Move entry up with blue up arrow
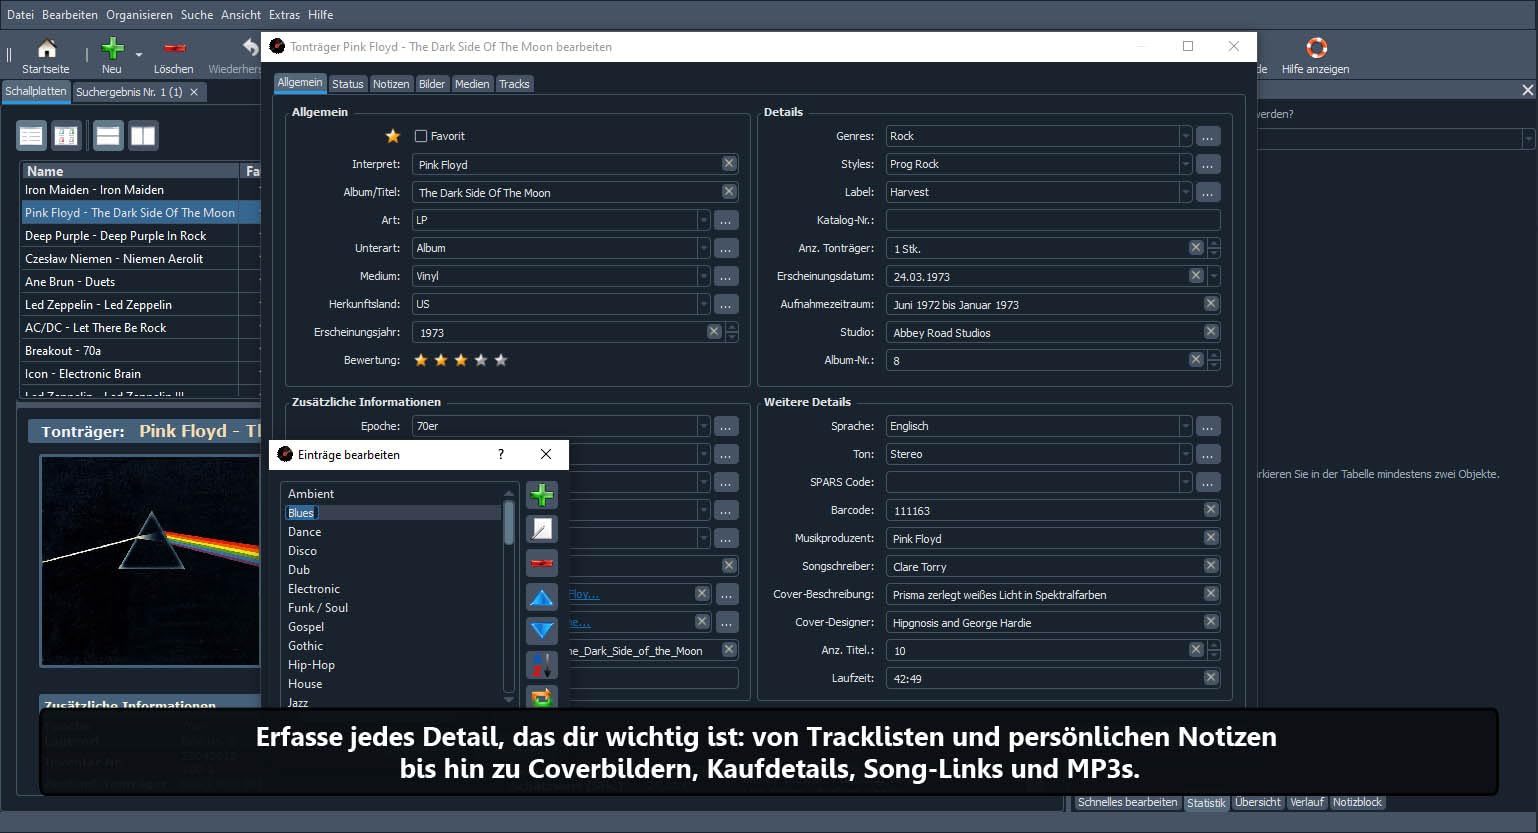Image resolution: width=1538 pixels, height=833 pixels. (541, 597)
